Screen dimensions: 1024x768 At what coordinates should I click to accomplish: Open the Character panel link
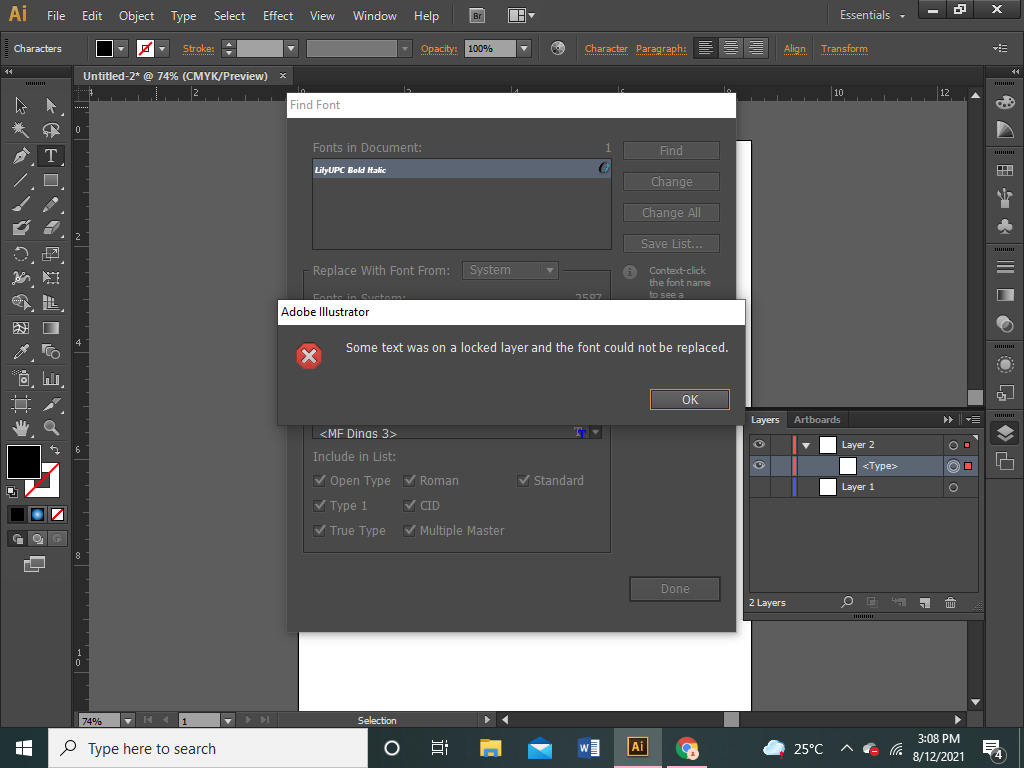[606, 48]
